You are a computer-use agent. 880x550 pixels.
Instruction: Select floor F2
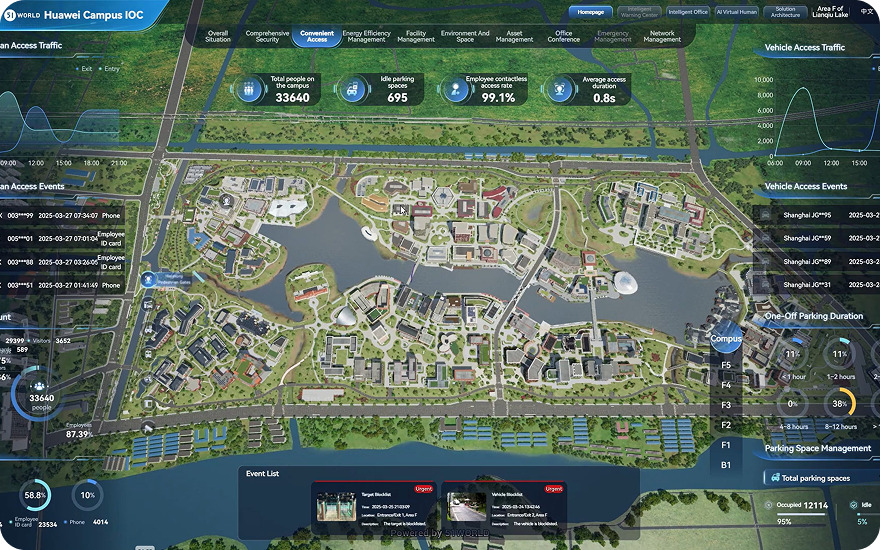726,425
